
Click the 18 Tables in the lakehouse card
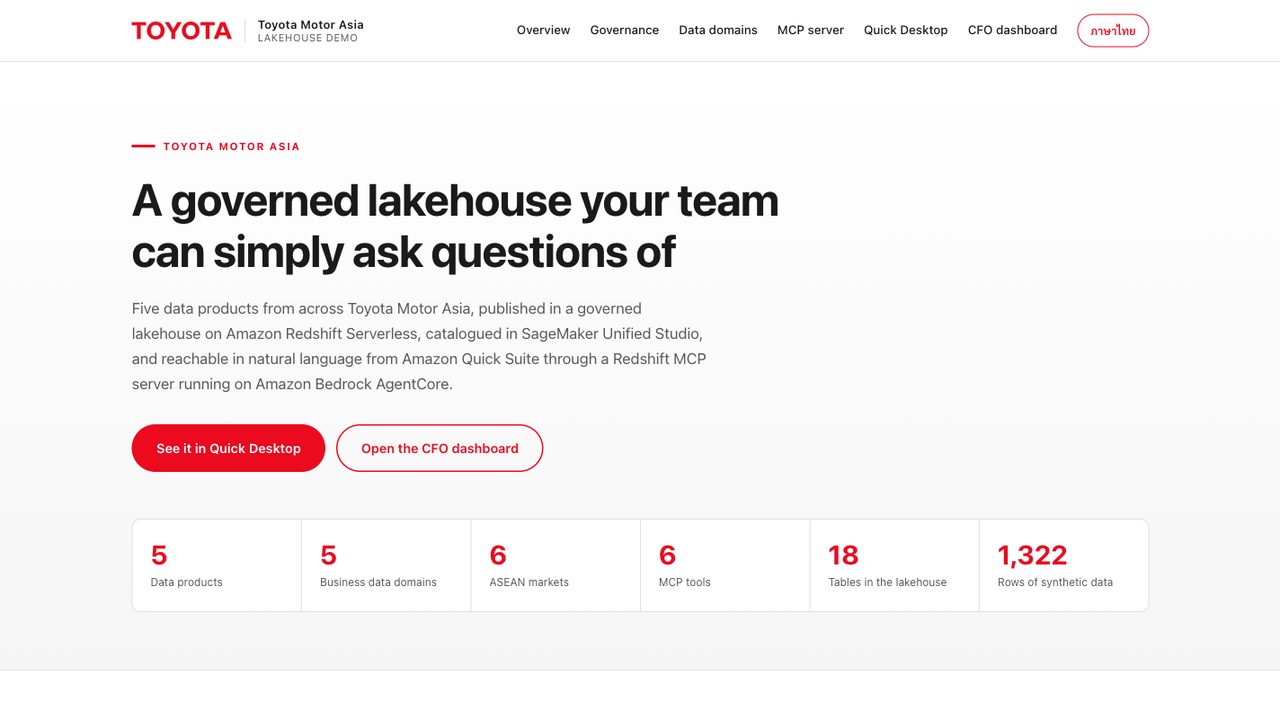pyautogui.click(x=894, y=565)
